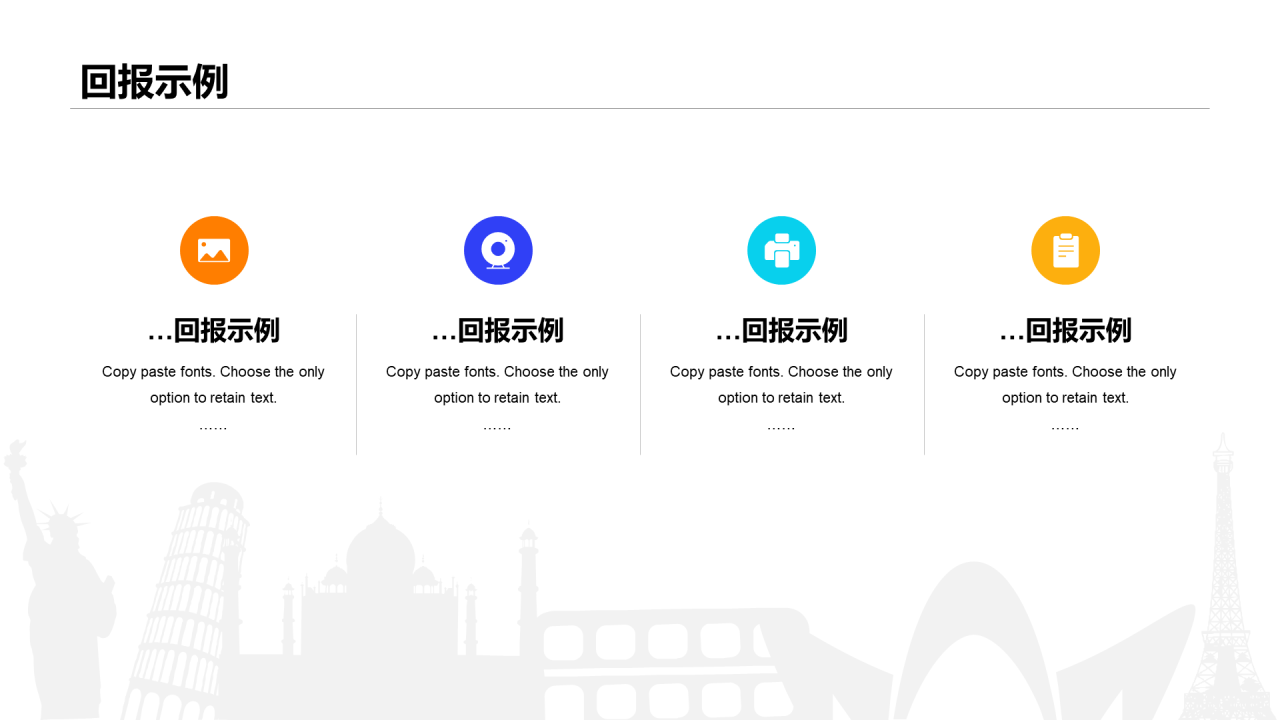This screenshot has width=1280, height=720.
Task: Click the orange picture icon circle
Action: pyautogui.click(x=214, y=250)
